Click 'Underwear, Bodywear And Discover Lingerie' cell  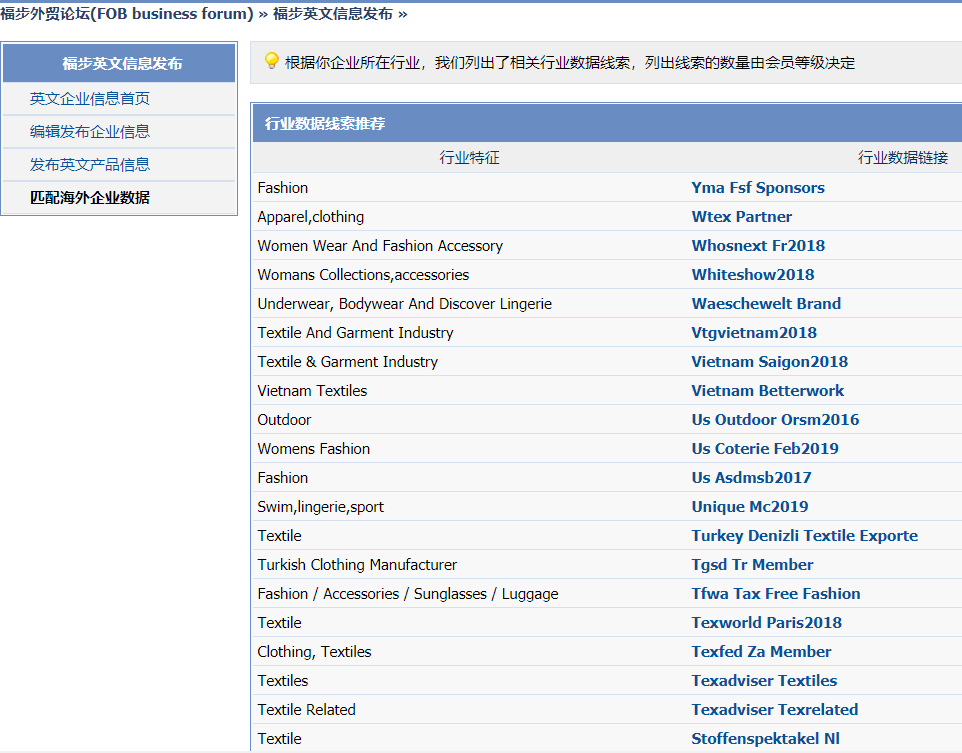point(404,304)
